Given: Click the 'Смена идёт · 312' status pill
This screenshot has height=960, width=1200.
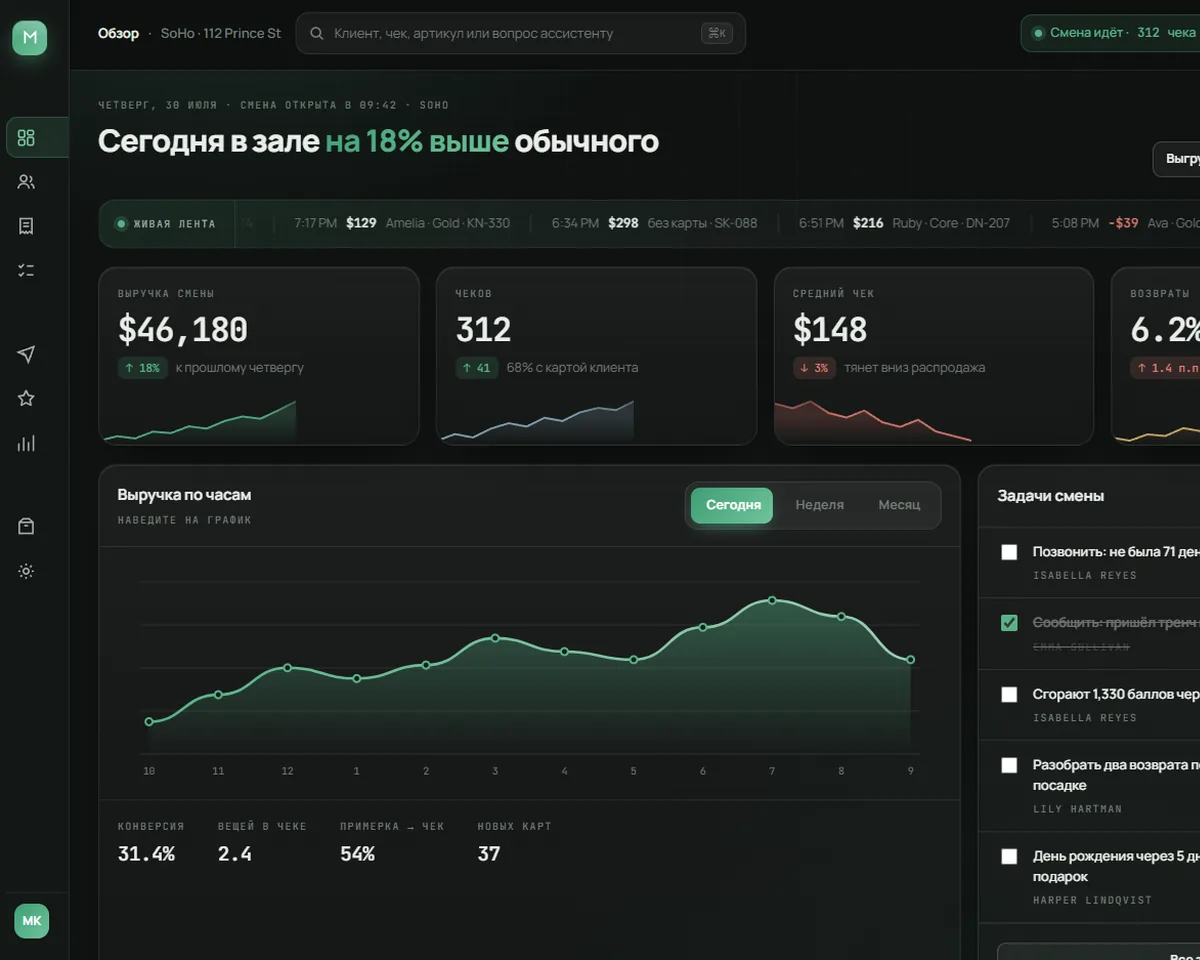Looking at the screenshot, I should 1111,33.
